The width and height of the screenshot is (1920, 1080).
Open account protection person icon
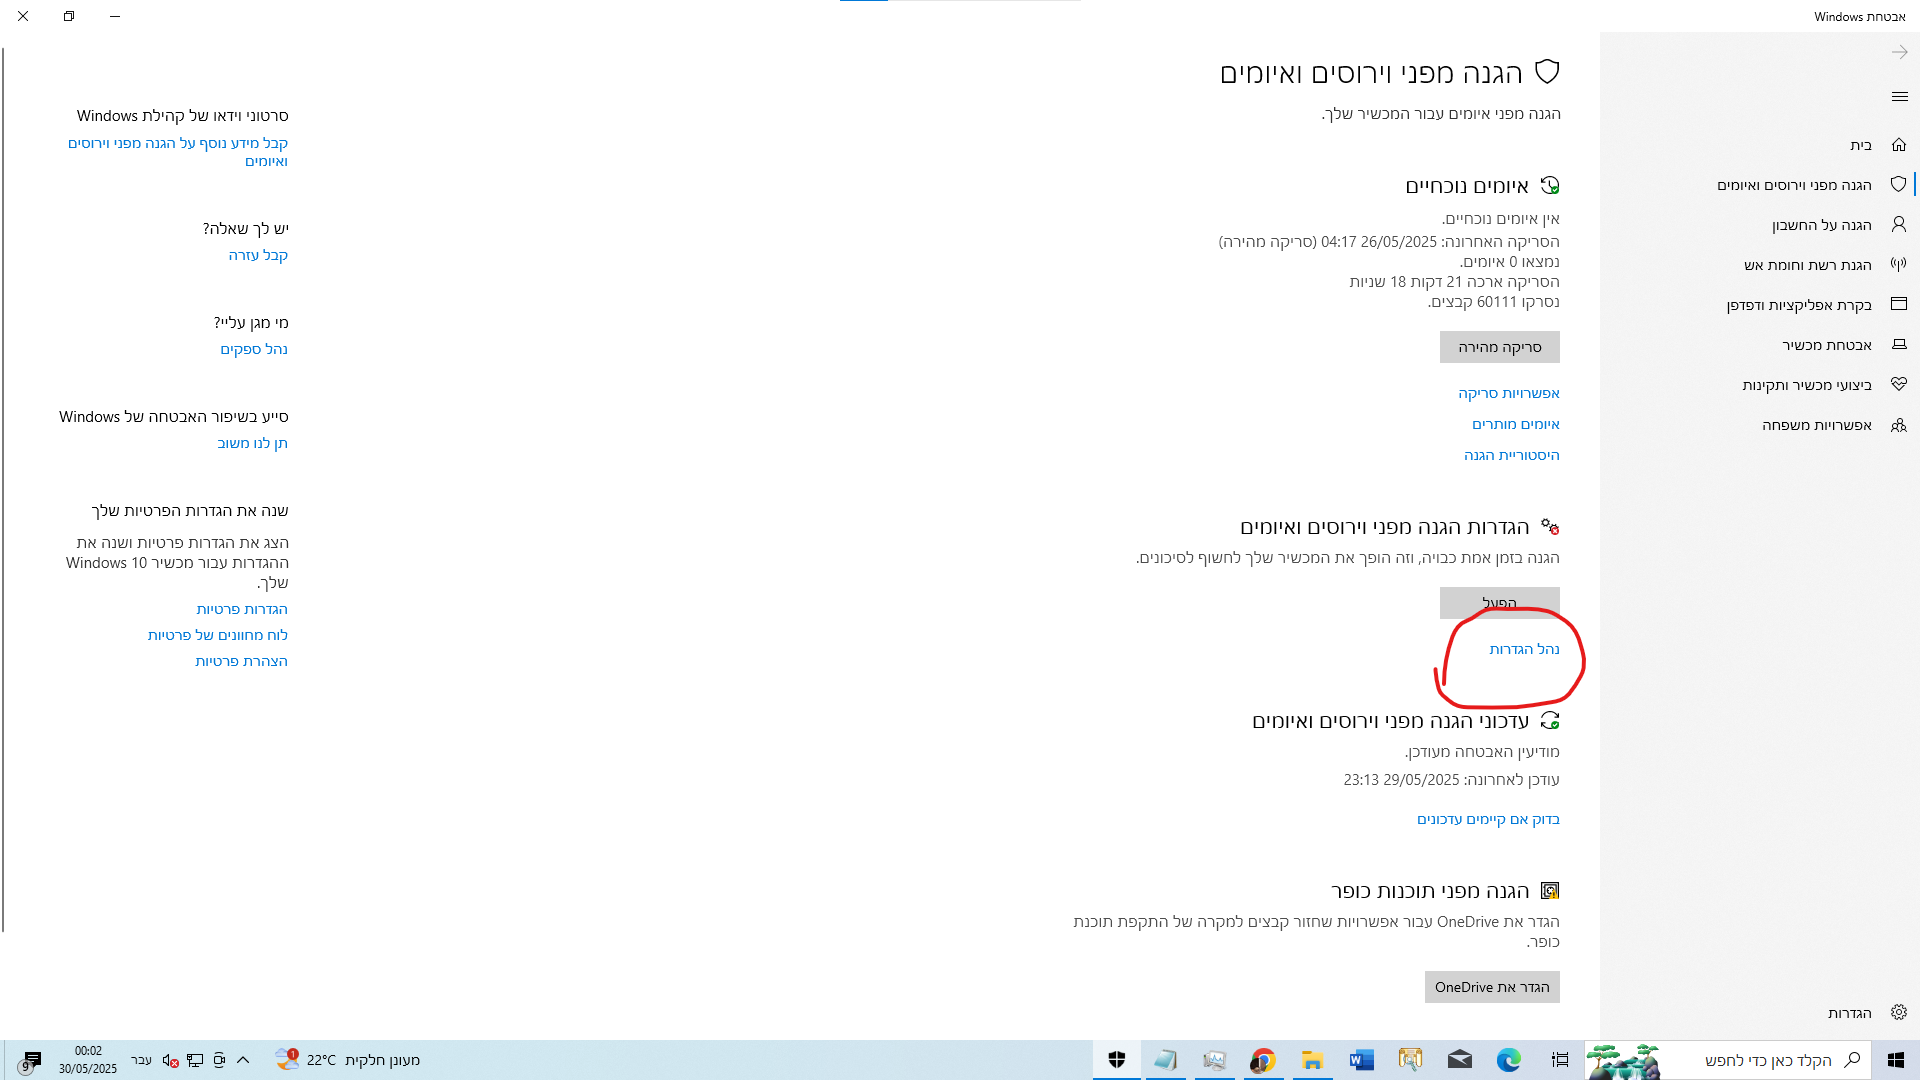pos(1898,225)
